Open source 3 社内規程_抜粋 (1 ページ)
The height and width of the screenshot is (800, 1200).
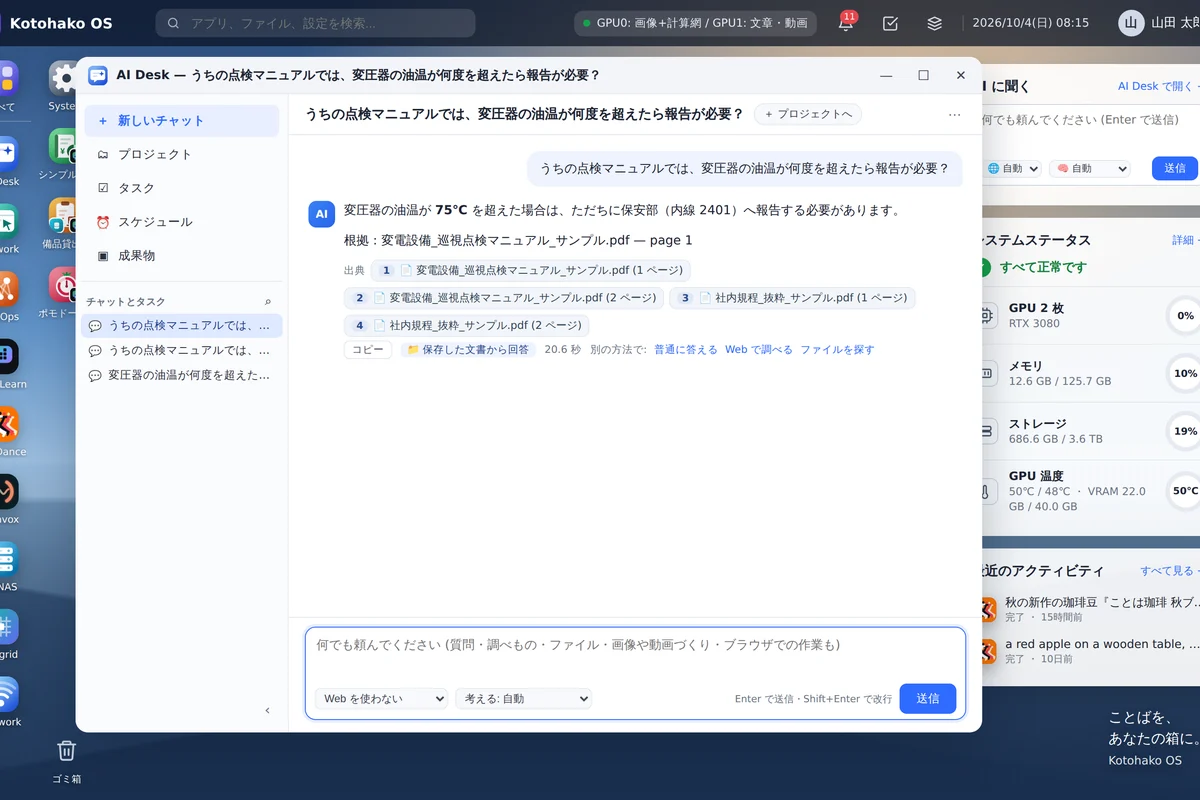point(792,298)
